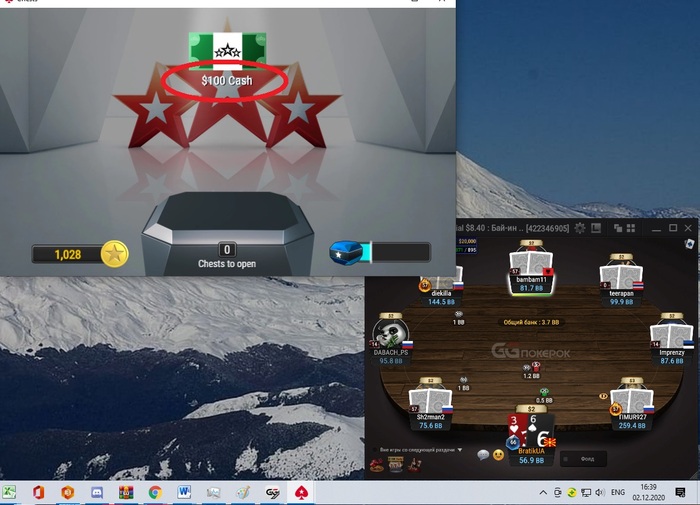The image size is (700, 505).
Task: Open Microsoft Office from the taskbar
Action: pyautogui.click(x=38, y=492)
